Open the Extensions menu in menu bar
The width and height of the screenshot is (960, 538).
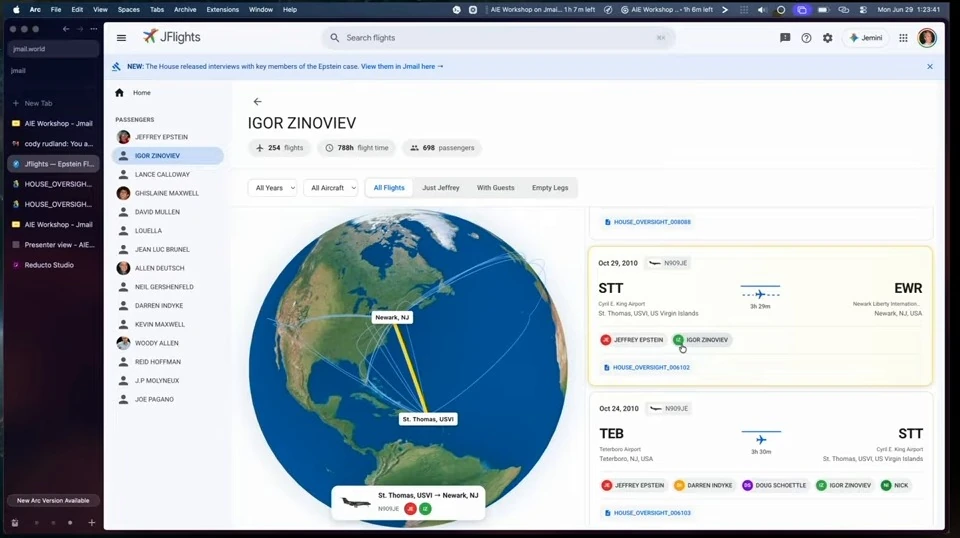[222, 10]
